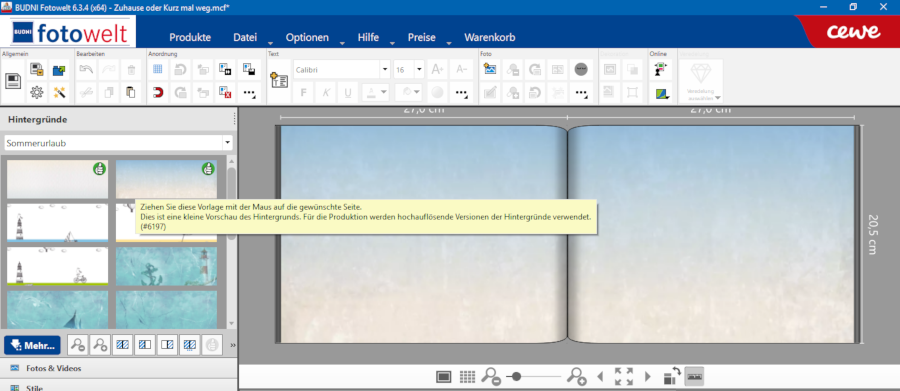Click the fit-to-screen arrows icon below canvas
This screenshot has width=900, height=391.
coord(624,377)
